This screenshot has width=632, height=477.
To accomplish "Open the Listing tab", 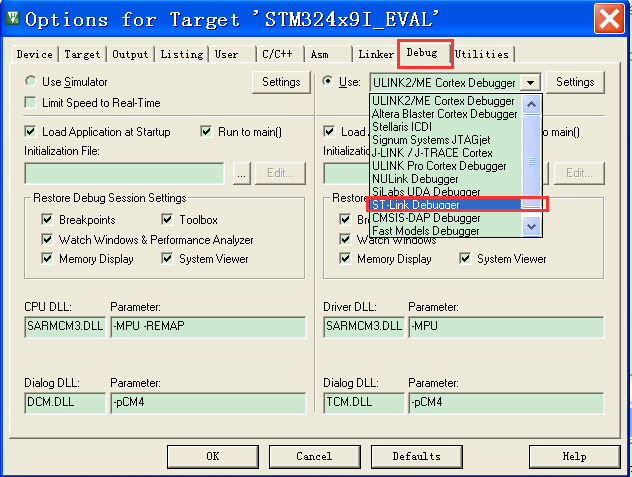I will point(182,54).
